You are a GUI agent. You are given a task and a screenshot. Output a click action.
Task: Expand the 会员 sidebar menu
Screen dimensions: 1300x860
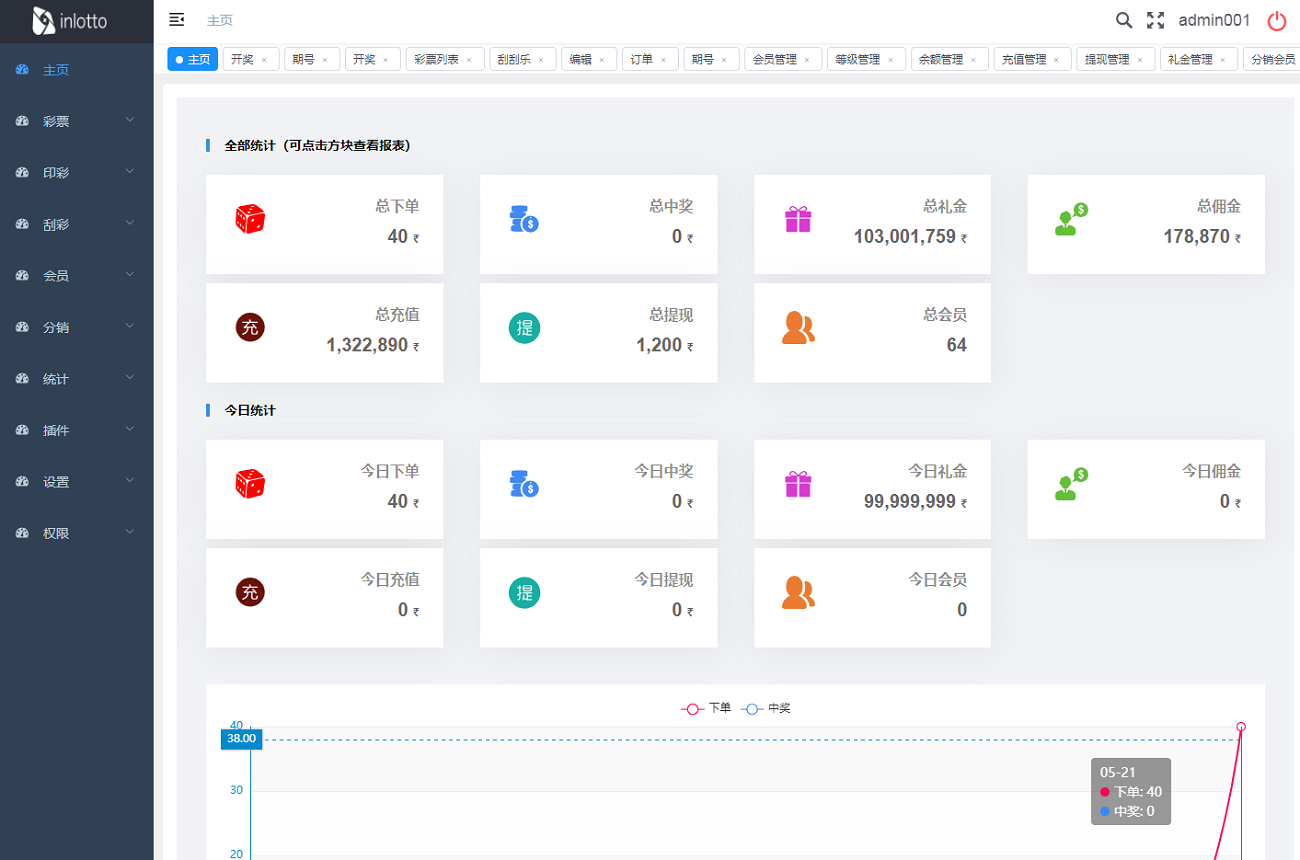[77, 276]
